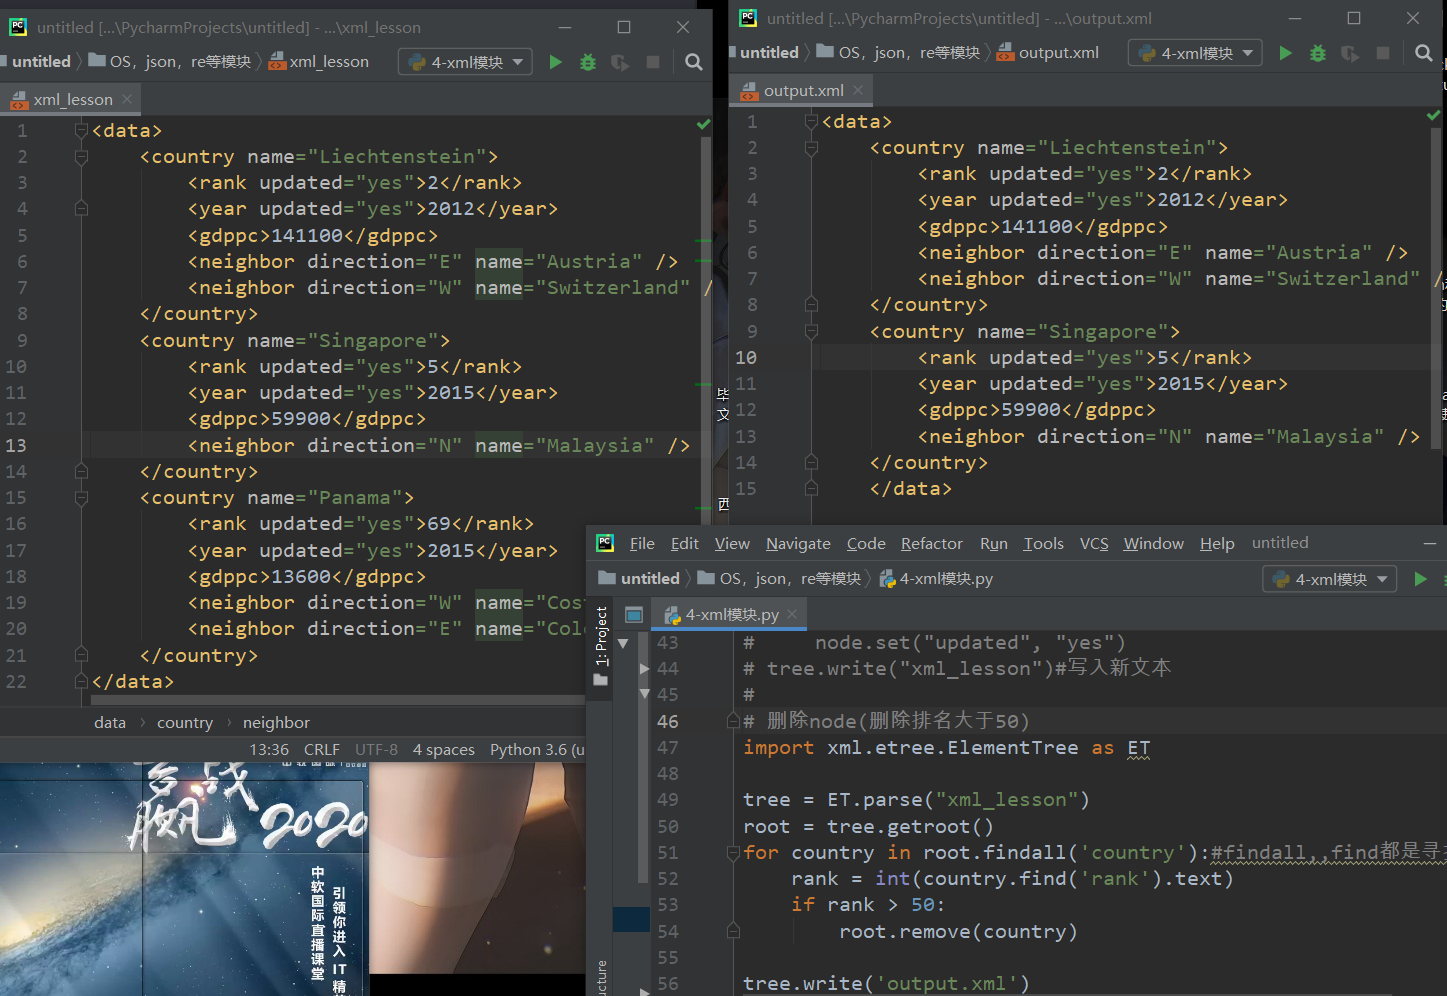Click 4-xml模块.py in the navigation bar path

(x=936, y=579)
